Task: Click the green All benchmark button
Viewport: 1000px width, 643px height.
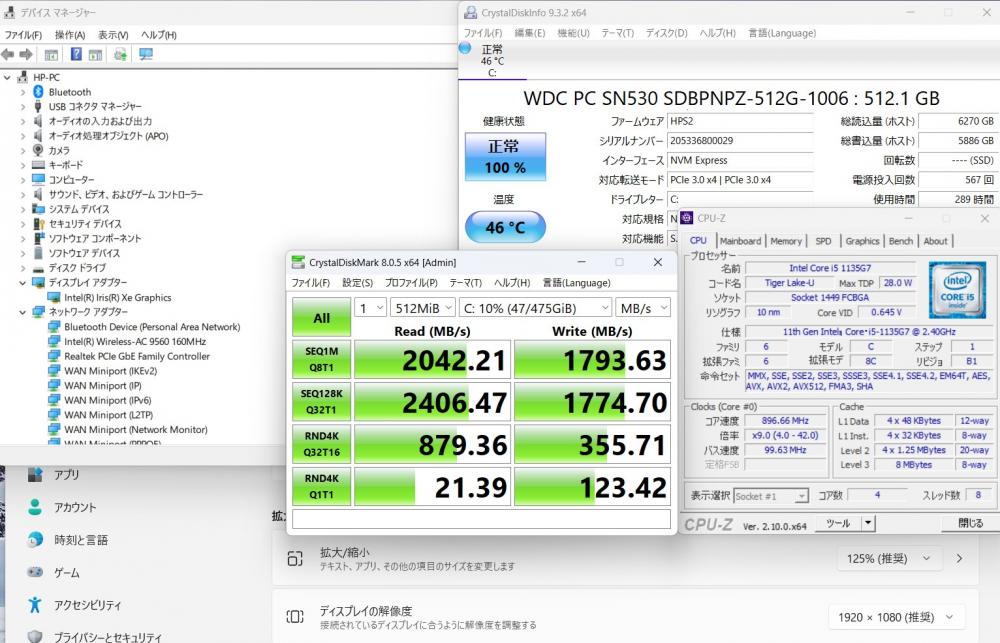Action: (x=321, y=317)
